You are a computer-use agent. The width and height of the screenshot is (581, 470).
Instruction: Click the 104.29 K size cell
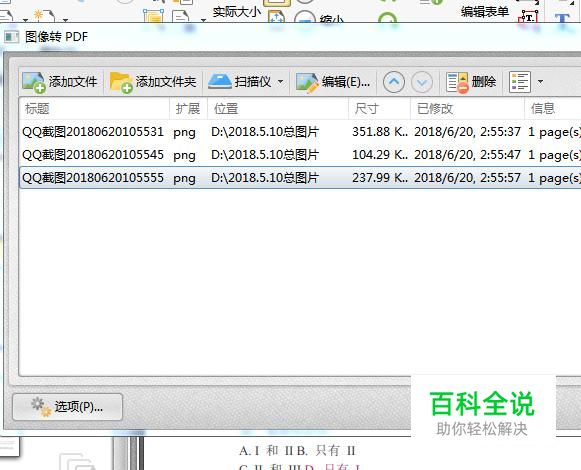379,155
